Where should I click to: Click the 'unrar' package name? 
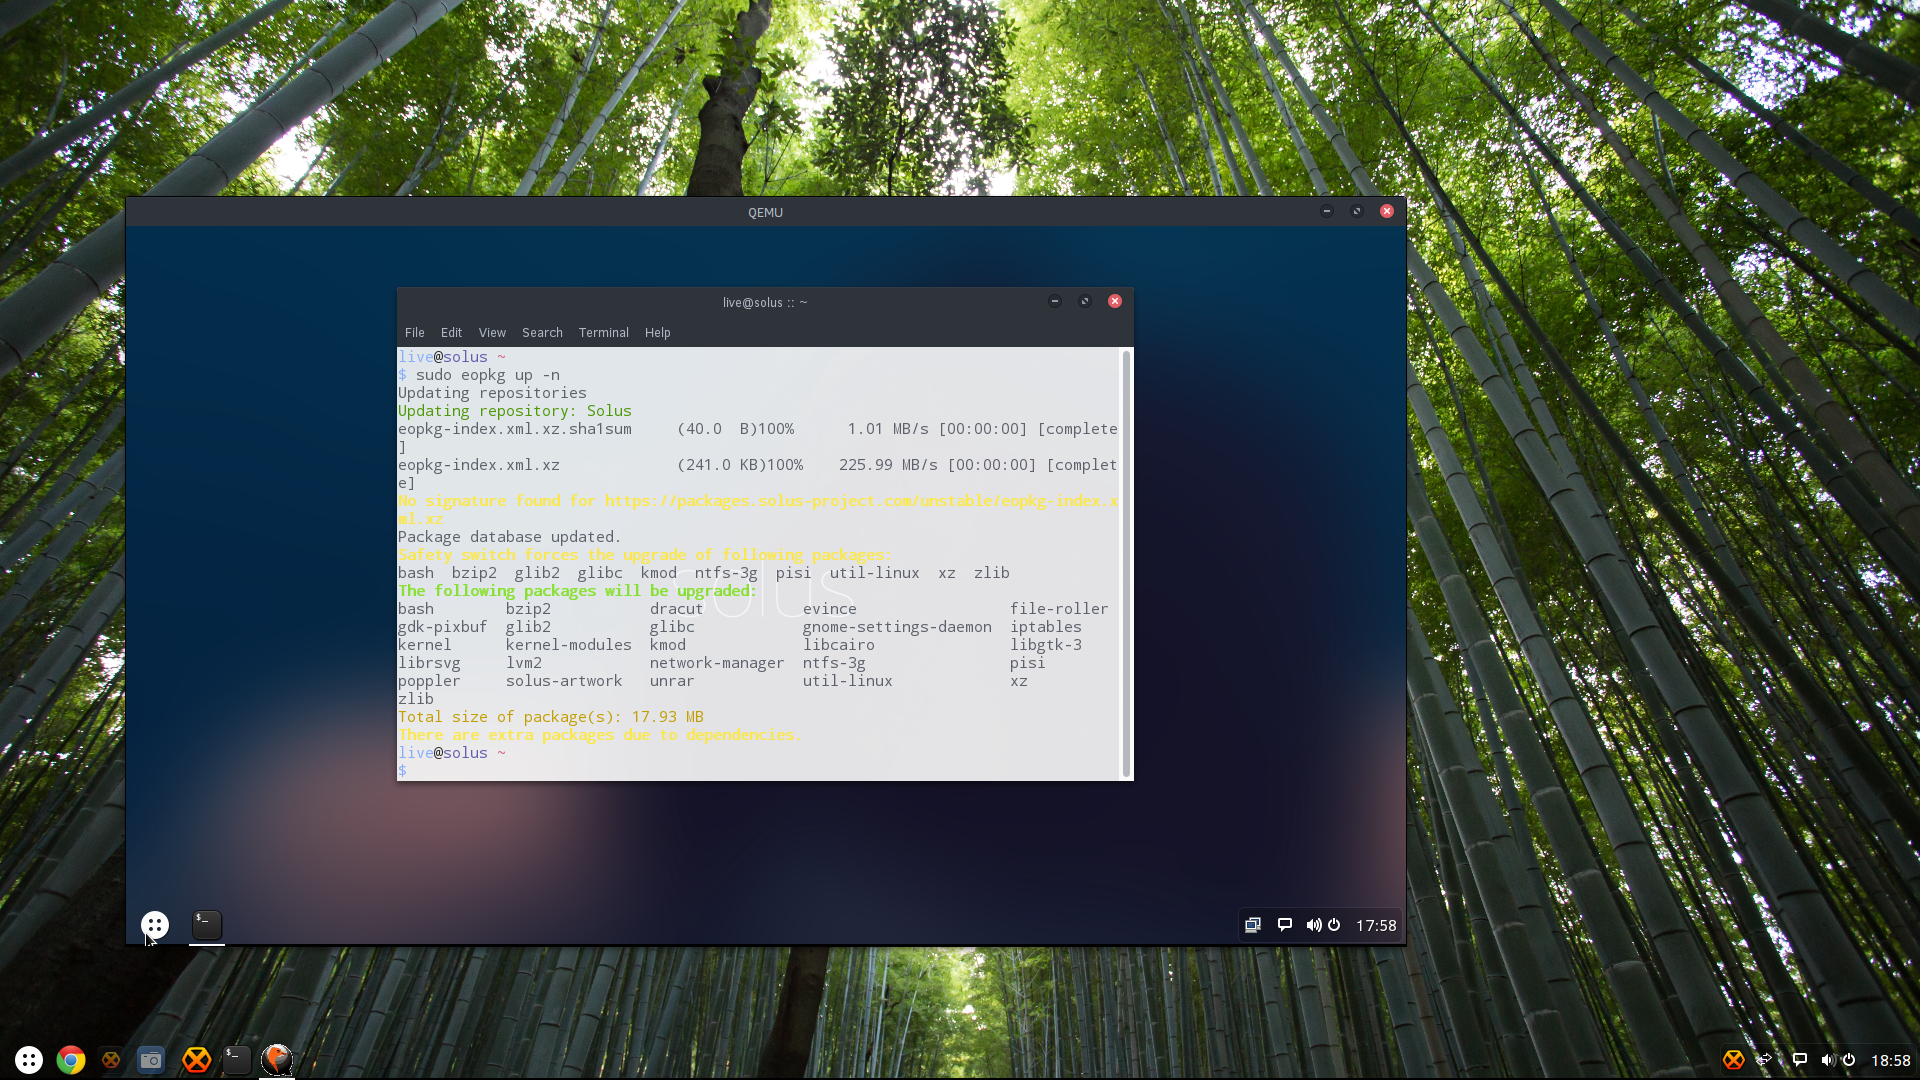671,681
